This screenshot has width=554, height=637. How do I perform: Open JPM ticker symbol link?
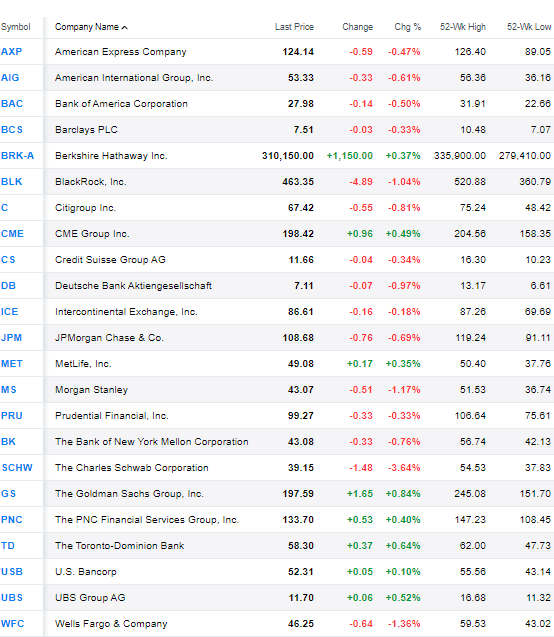[x=11, y=338]
